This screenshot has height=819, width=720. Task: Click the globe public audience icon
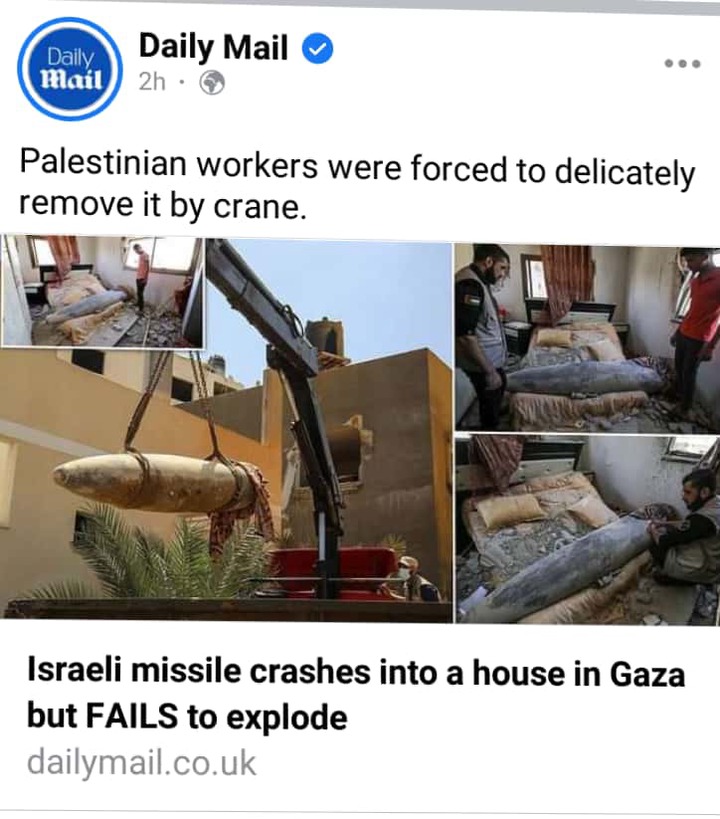pos(212,83)
